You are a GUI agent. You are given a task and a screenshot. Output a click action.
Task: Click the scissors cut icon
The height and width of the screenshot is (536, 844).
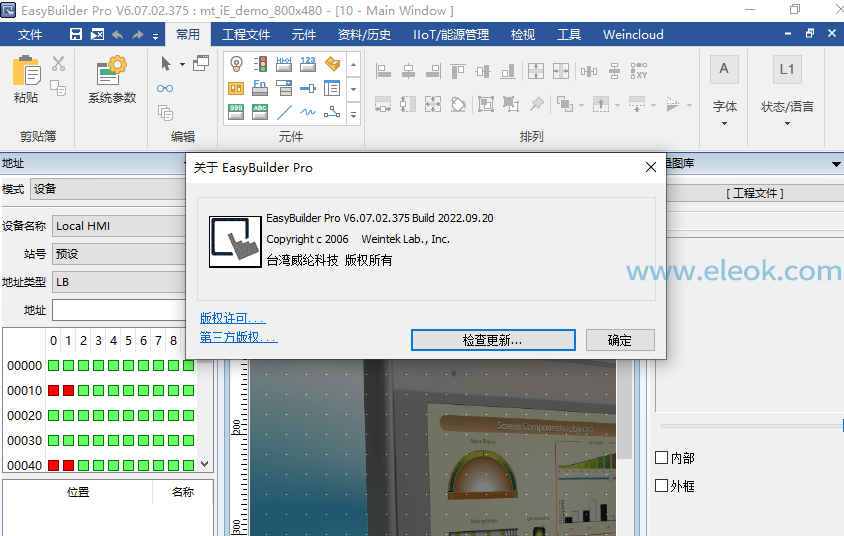point(58,64)
